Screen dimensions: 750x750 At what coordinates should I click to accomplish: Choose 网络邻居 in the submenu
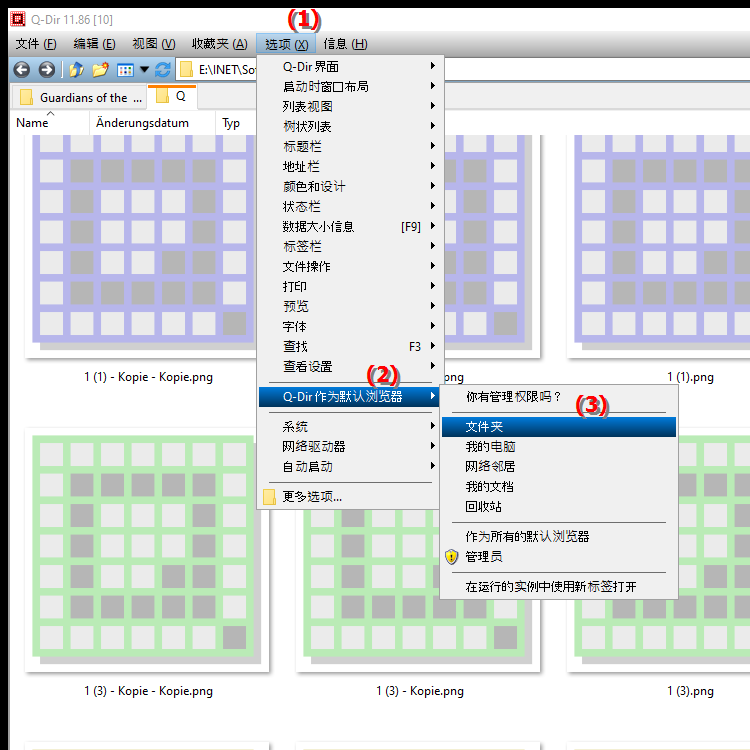point(559,466)
